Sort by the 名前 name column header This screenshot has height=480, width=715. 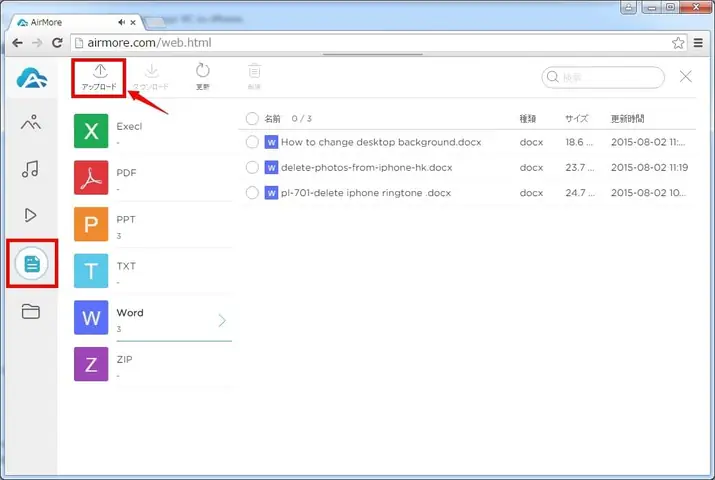tap(272, 119)
